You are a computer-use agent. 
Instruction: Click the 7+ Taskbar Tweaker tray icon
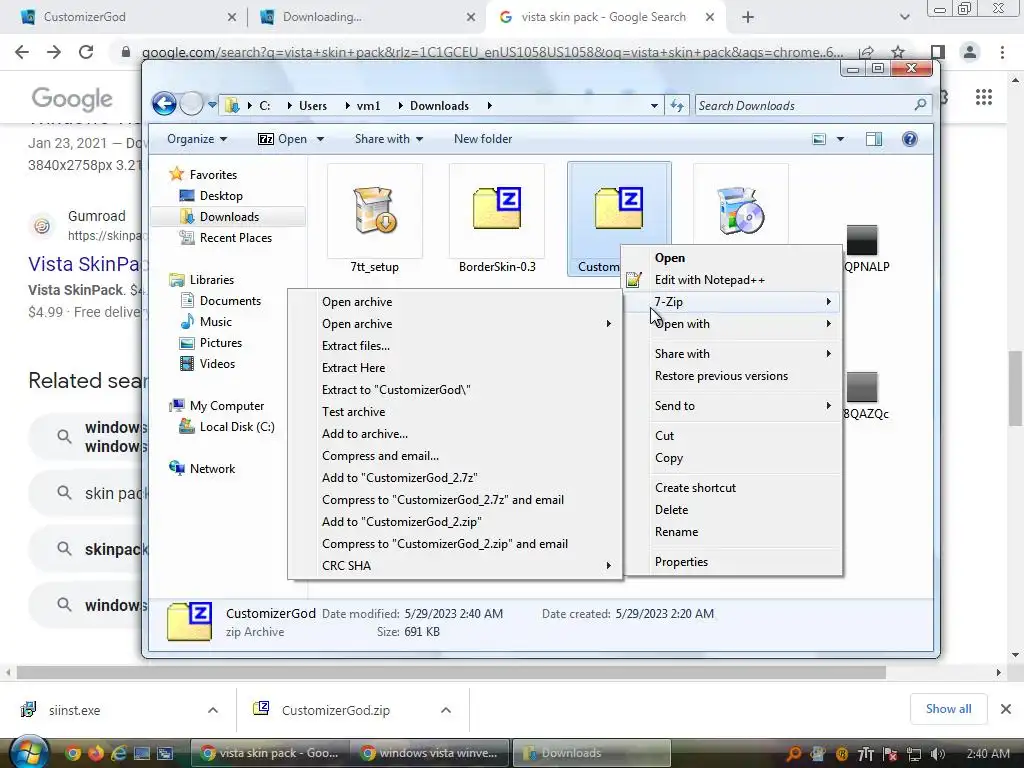coord(865,754)
